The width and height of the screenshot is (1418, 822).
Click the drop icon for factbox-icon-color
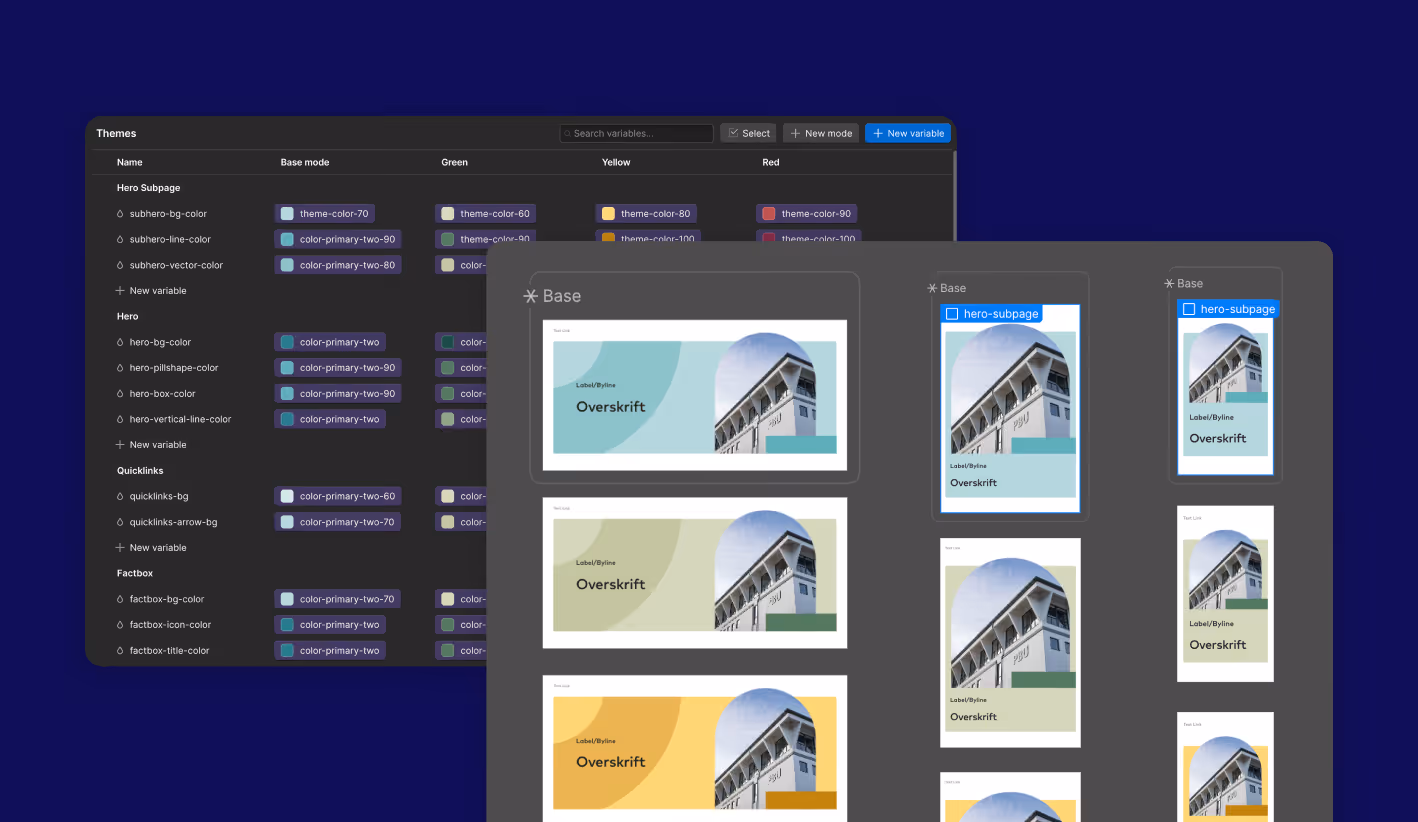120,625
